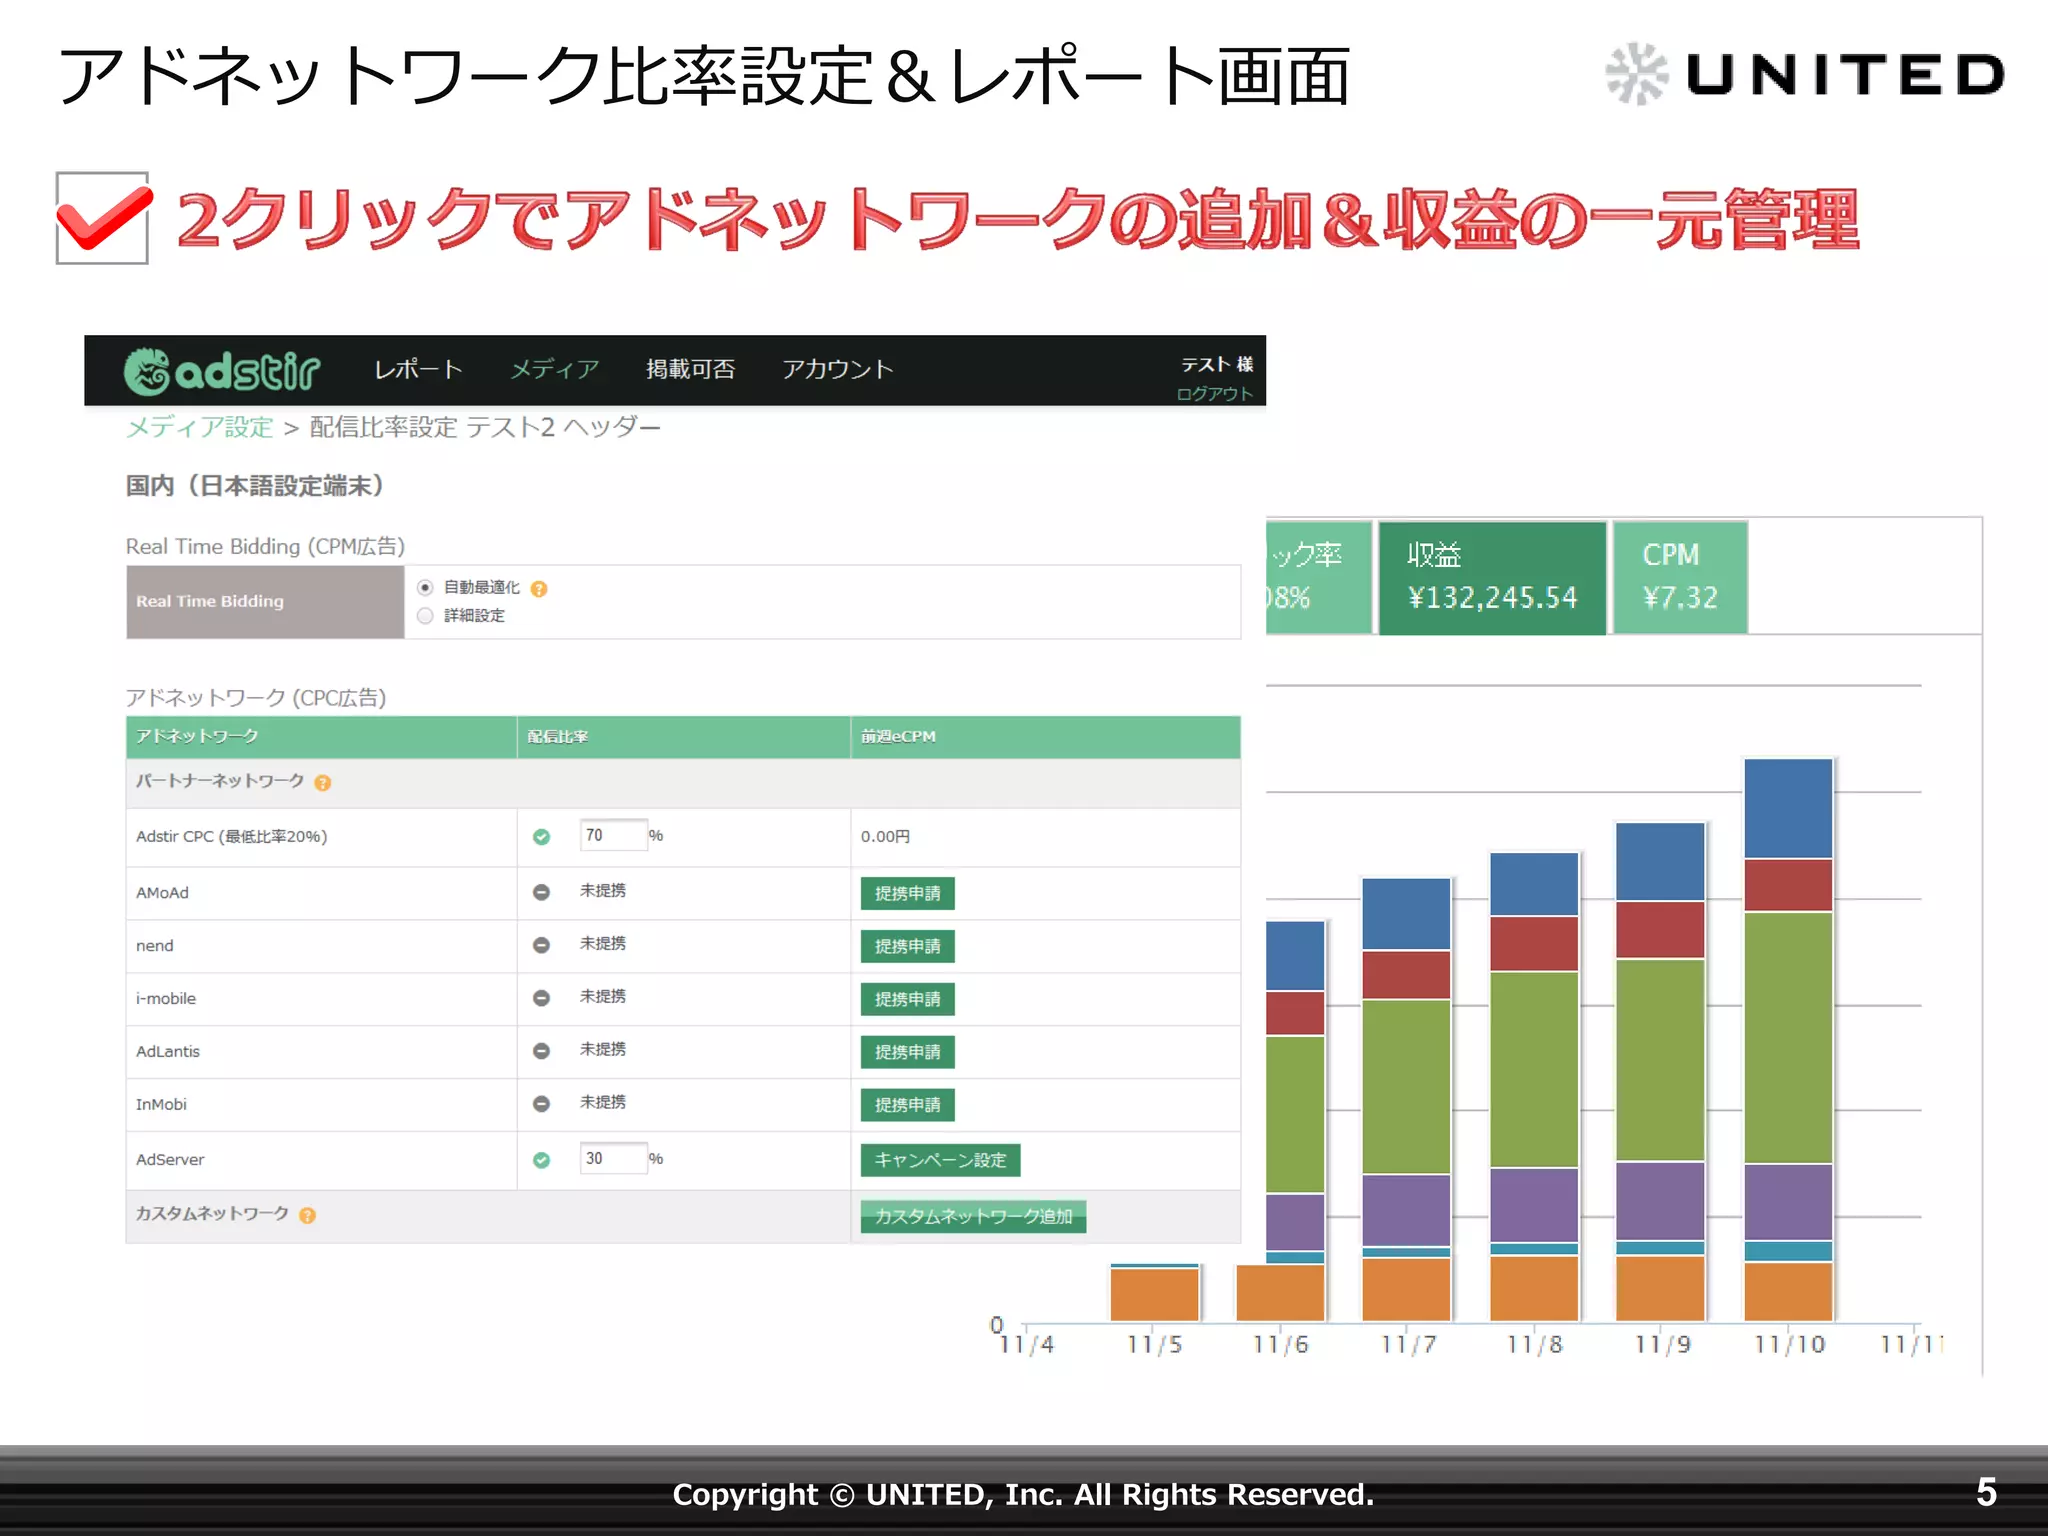Click 提携申請 button for AdLantis
This screenshot has height=1536, width=2048.
coord(907,1052)
